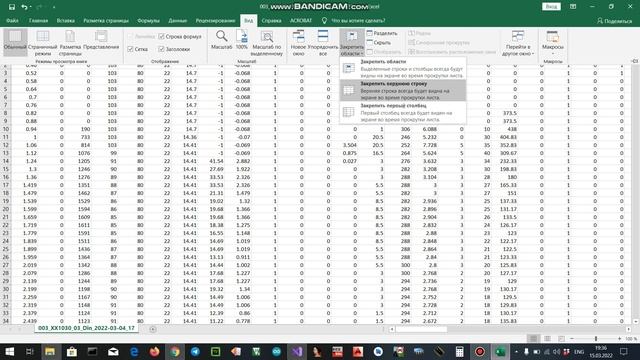Open the Разметка страницы ribbon tab

106,20
